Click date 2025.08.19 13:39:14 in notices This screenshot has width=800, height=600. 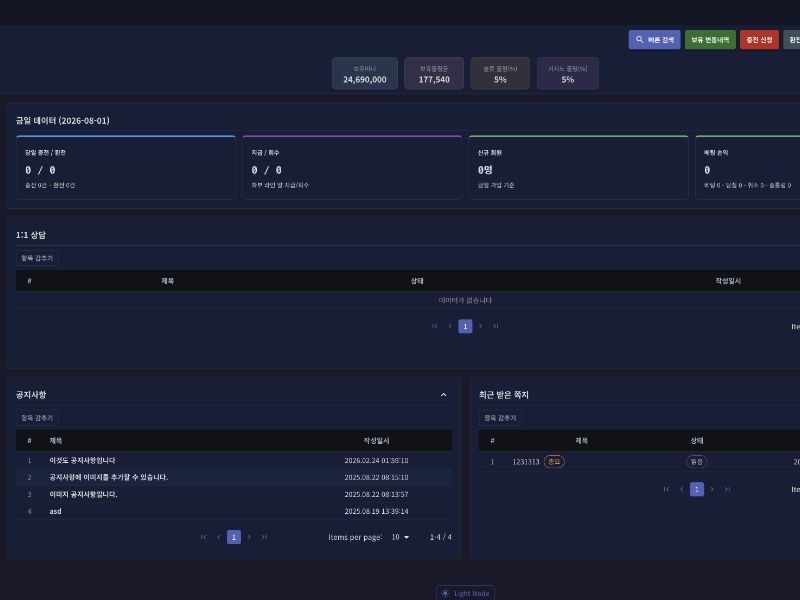point(376,511)
